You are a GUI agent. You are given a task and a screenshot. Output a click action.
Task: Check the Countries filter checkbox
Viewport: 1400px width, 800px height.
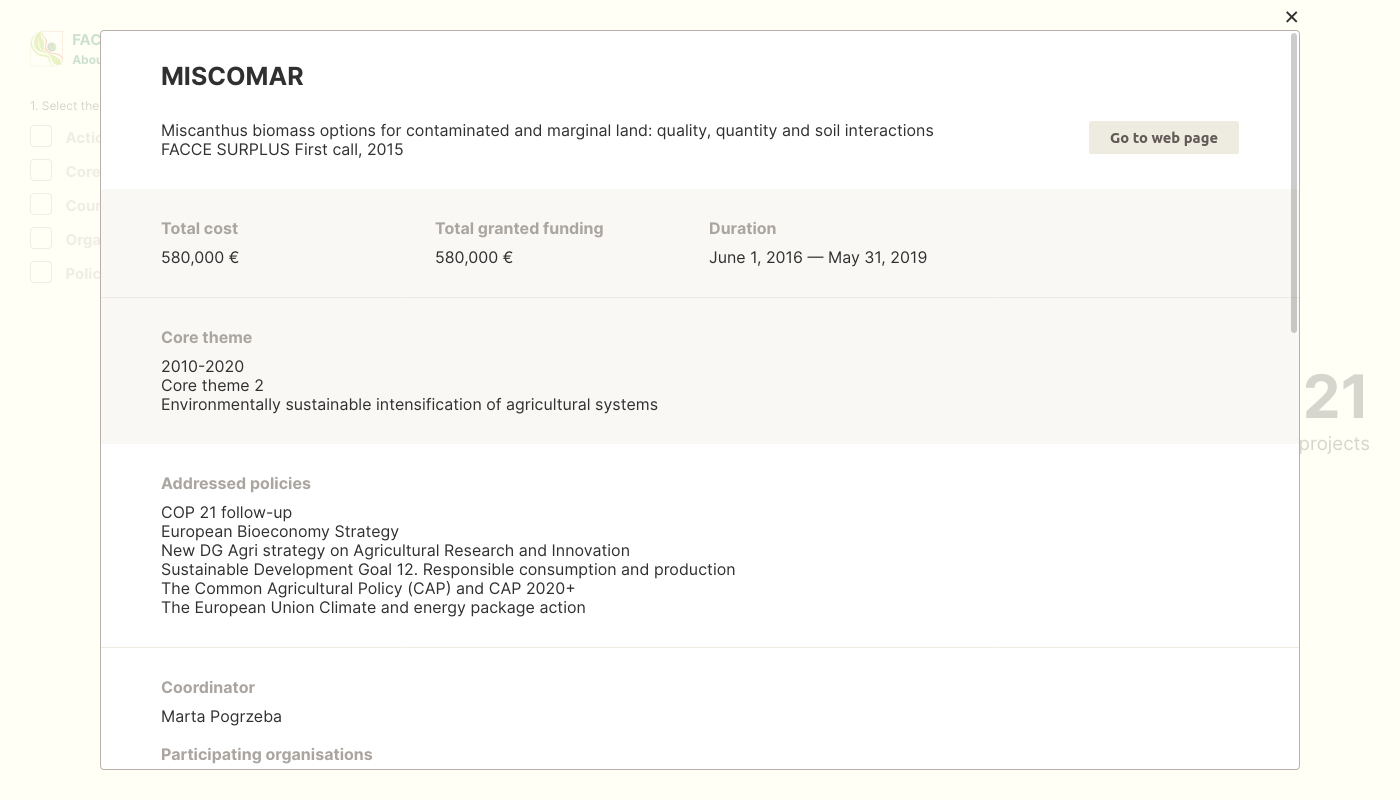coord(41,205)
